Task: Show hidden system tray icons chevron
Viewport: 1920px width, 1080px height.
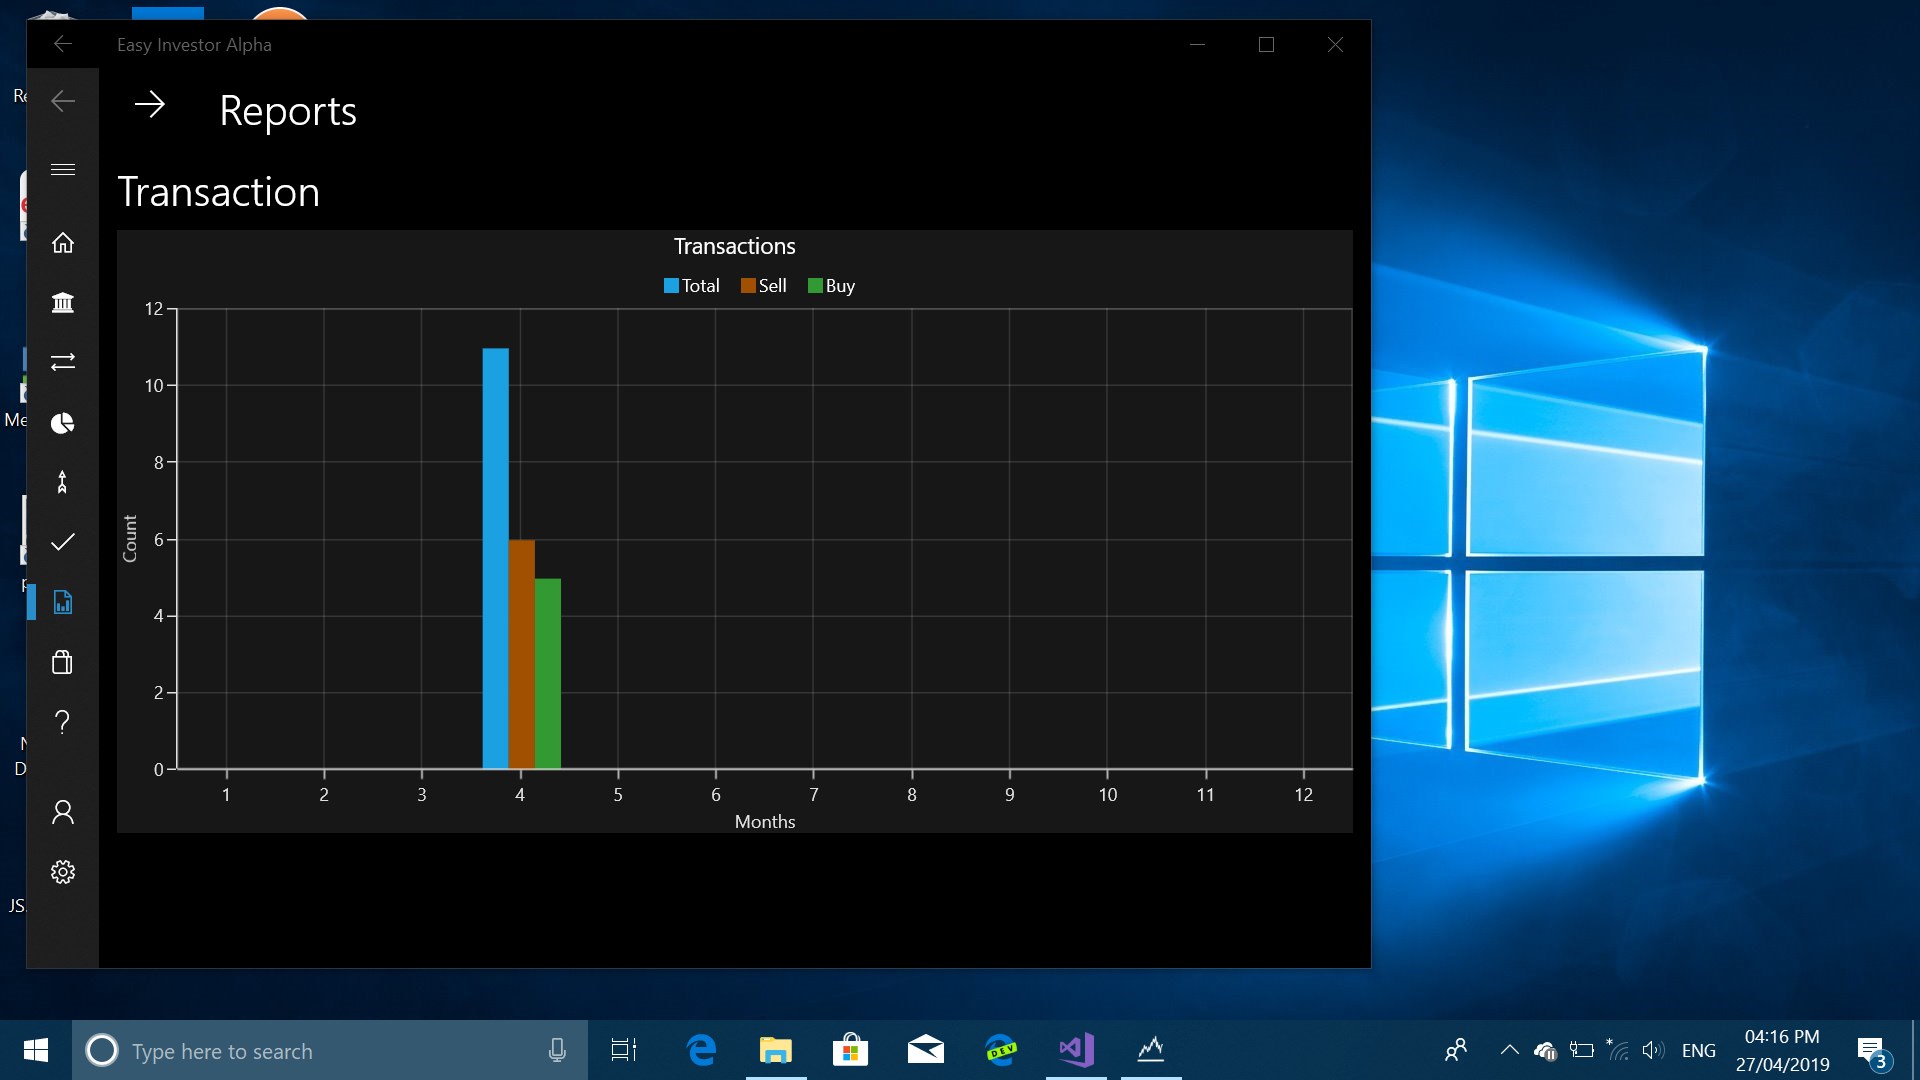Action: (1509, 1050)
